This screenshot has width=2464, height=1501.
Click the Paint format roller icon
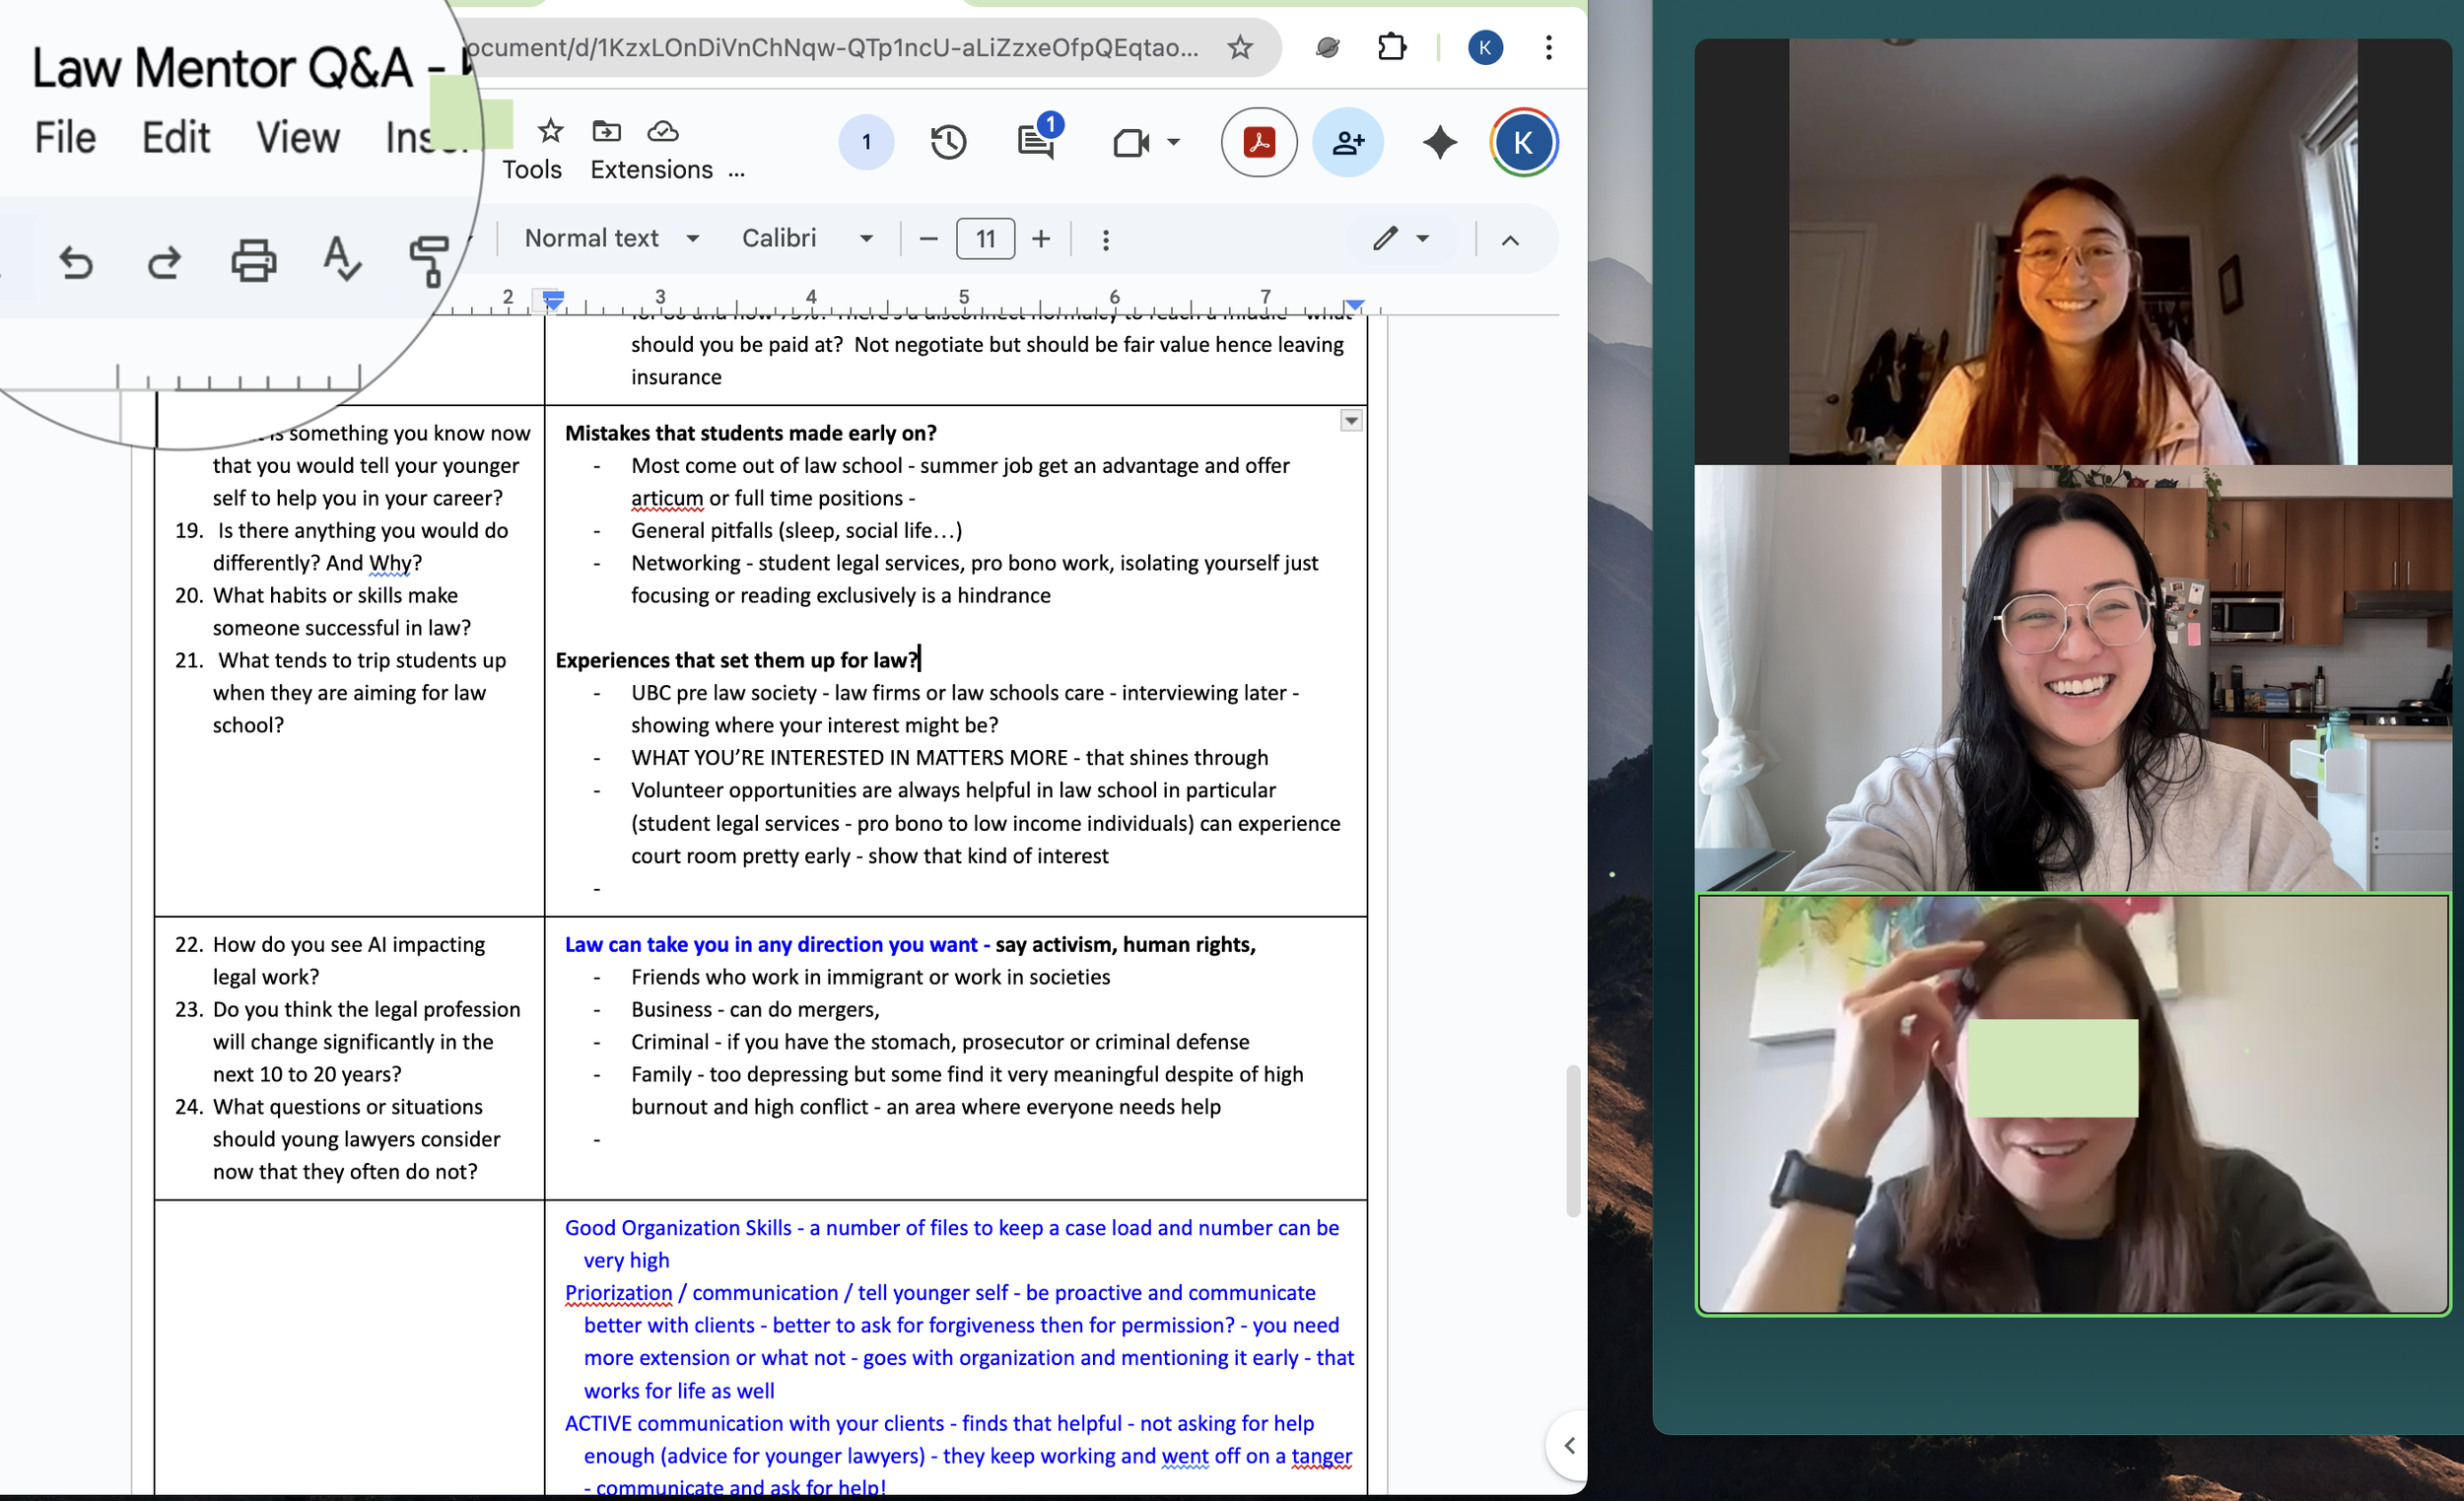[x=429, y=261]
